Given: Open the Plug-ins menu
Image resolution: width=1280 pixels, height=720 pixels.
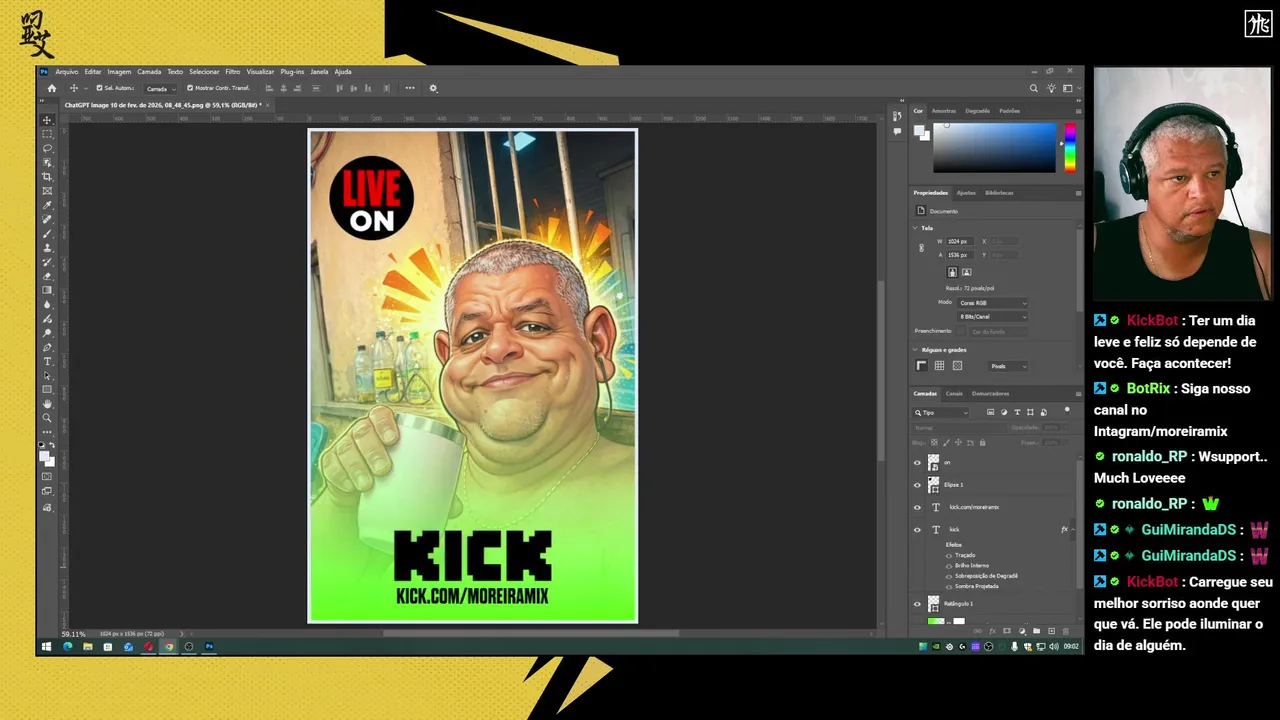Looking at the screenshot, I should coord(292,72).
